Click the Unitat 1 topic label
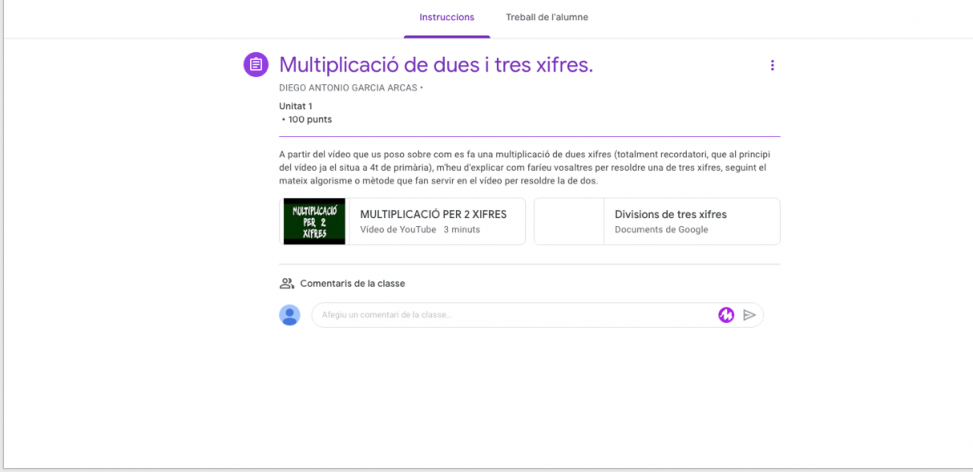The height and width of the screenshot is (472, 973). (x=296, y=106)
